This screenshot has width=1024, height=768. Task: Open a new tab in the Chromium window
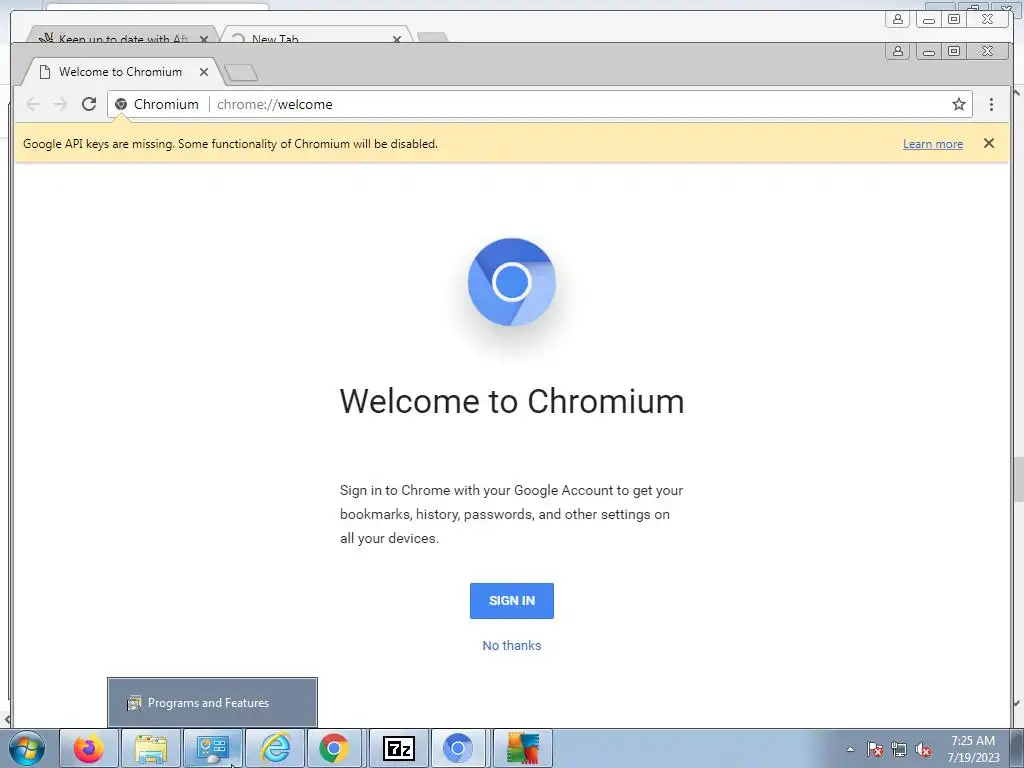241,72
